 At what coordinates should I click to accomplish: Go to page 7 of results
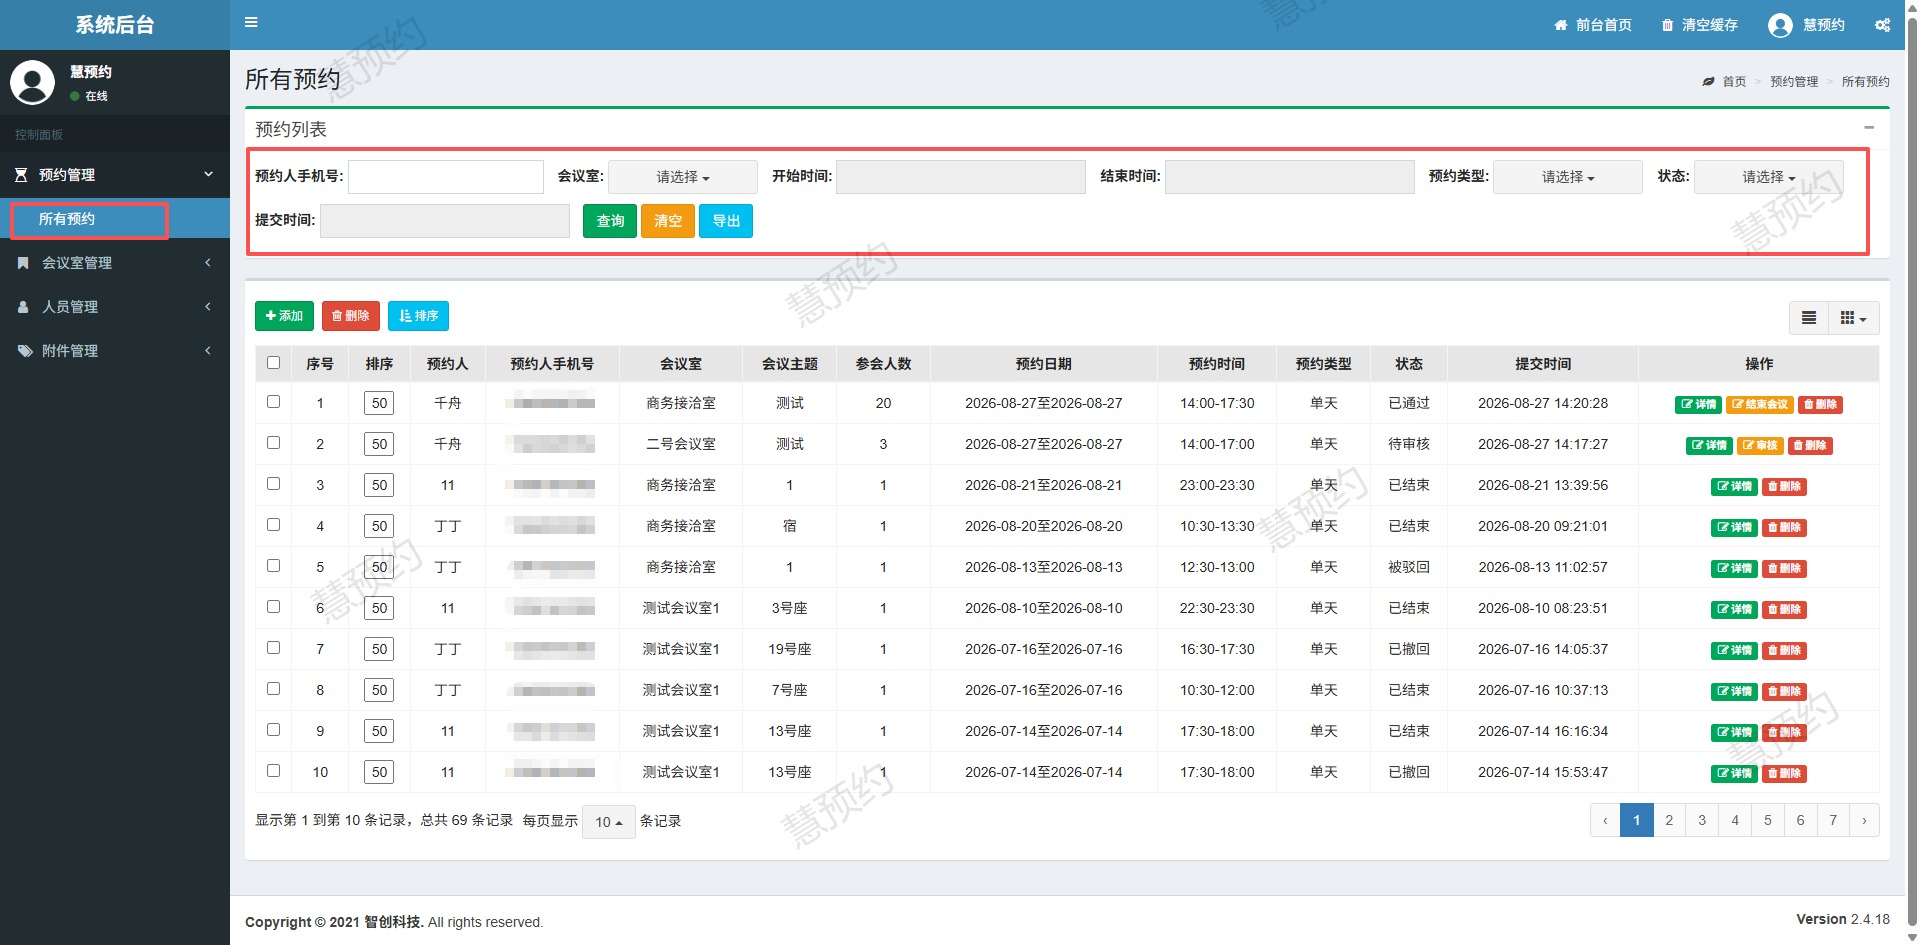[1833, 820]
